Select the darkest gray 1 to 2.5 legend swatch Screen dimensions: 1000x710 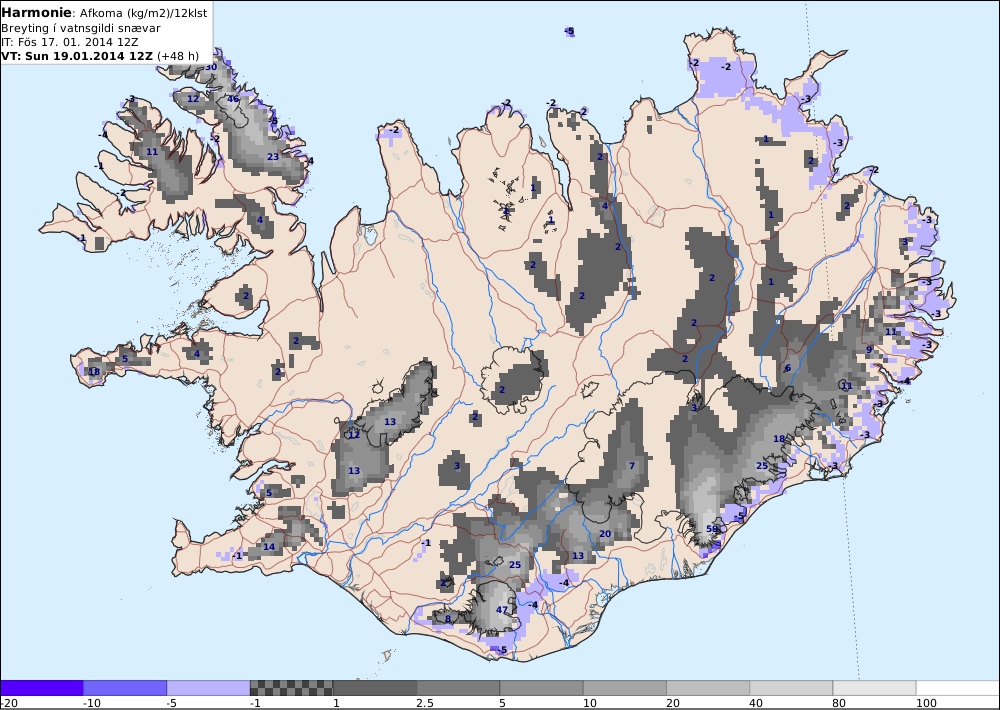coord(375,688)
